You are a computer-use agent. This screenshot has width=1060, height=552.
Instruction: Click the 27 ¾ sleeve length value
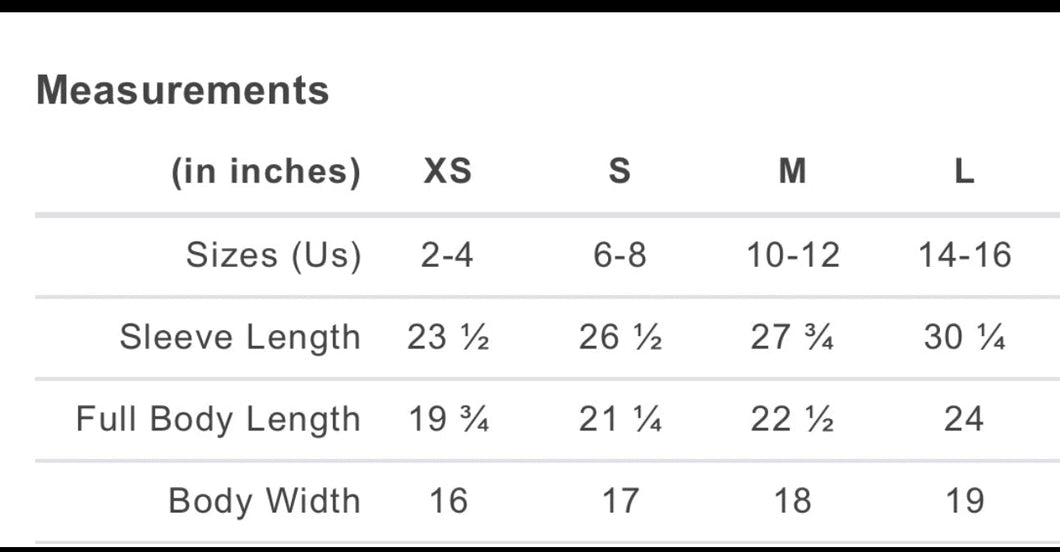pos(793,337)
